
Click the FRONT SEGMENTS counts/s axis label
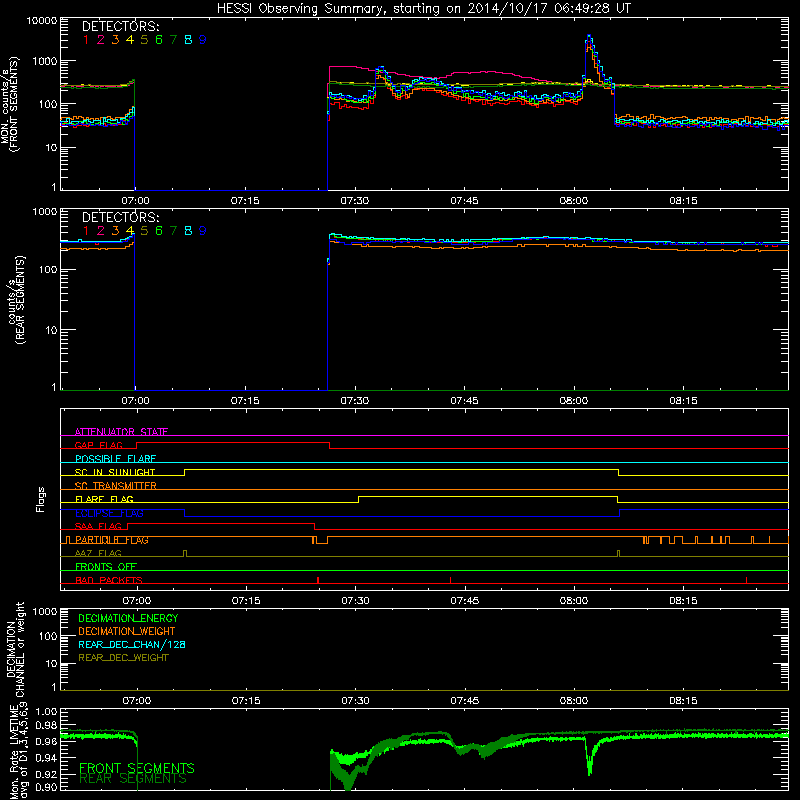[9, 105]
